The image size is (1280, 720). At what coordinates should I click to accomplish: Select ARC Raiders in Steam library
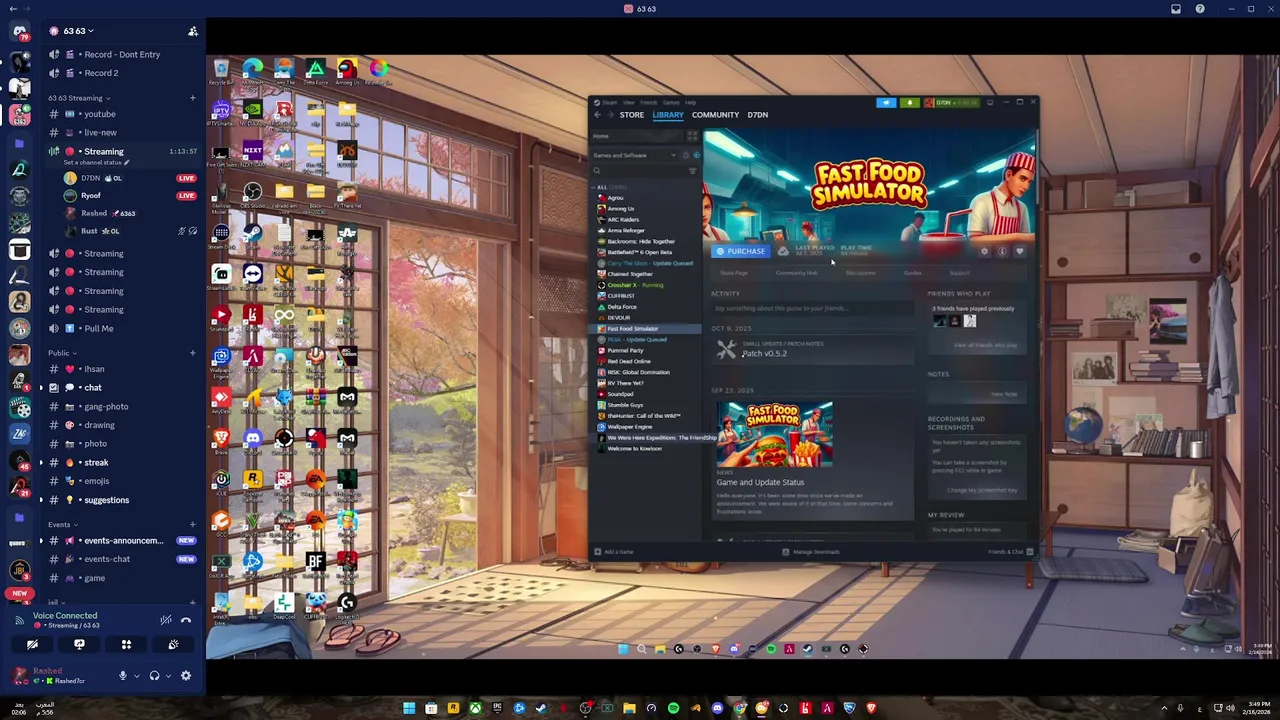pyautogui.click(x=622, y=220)
